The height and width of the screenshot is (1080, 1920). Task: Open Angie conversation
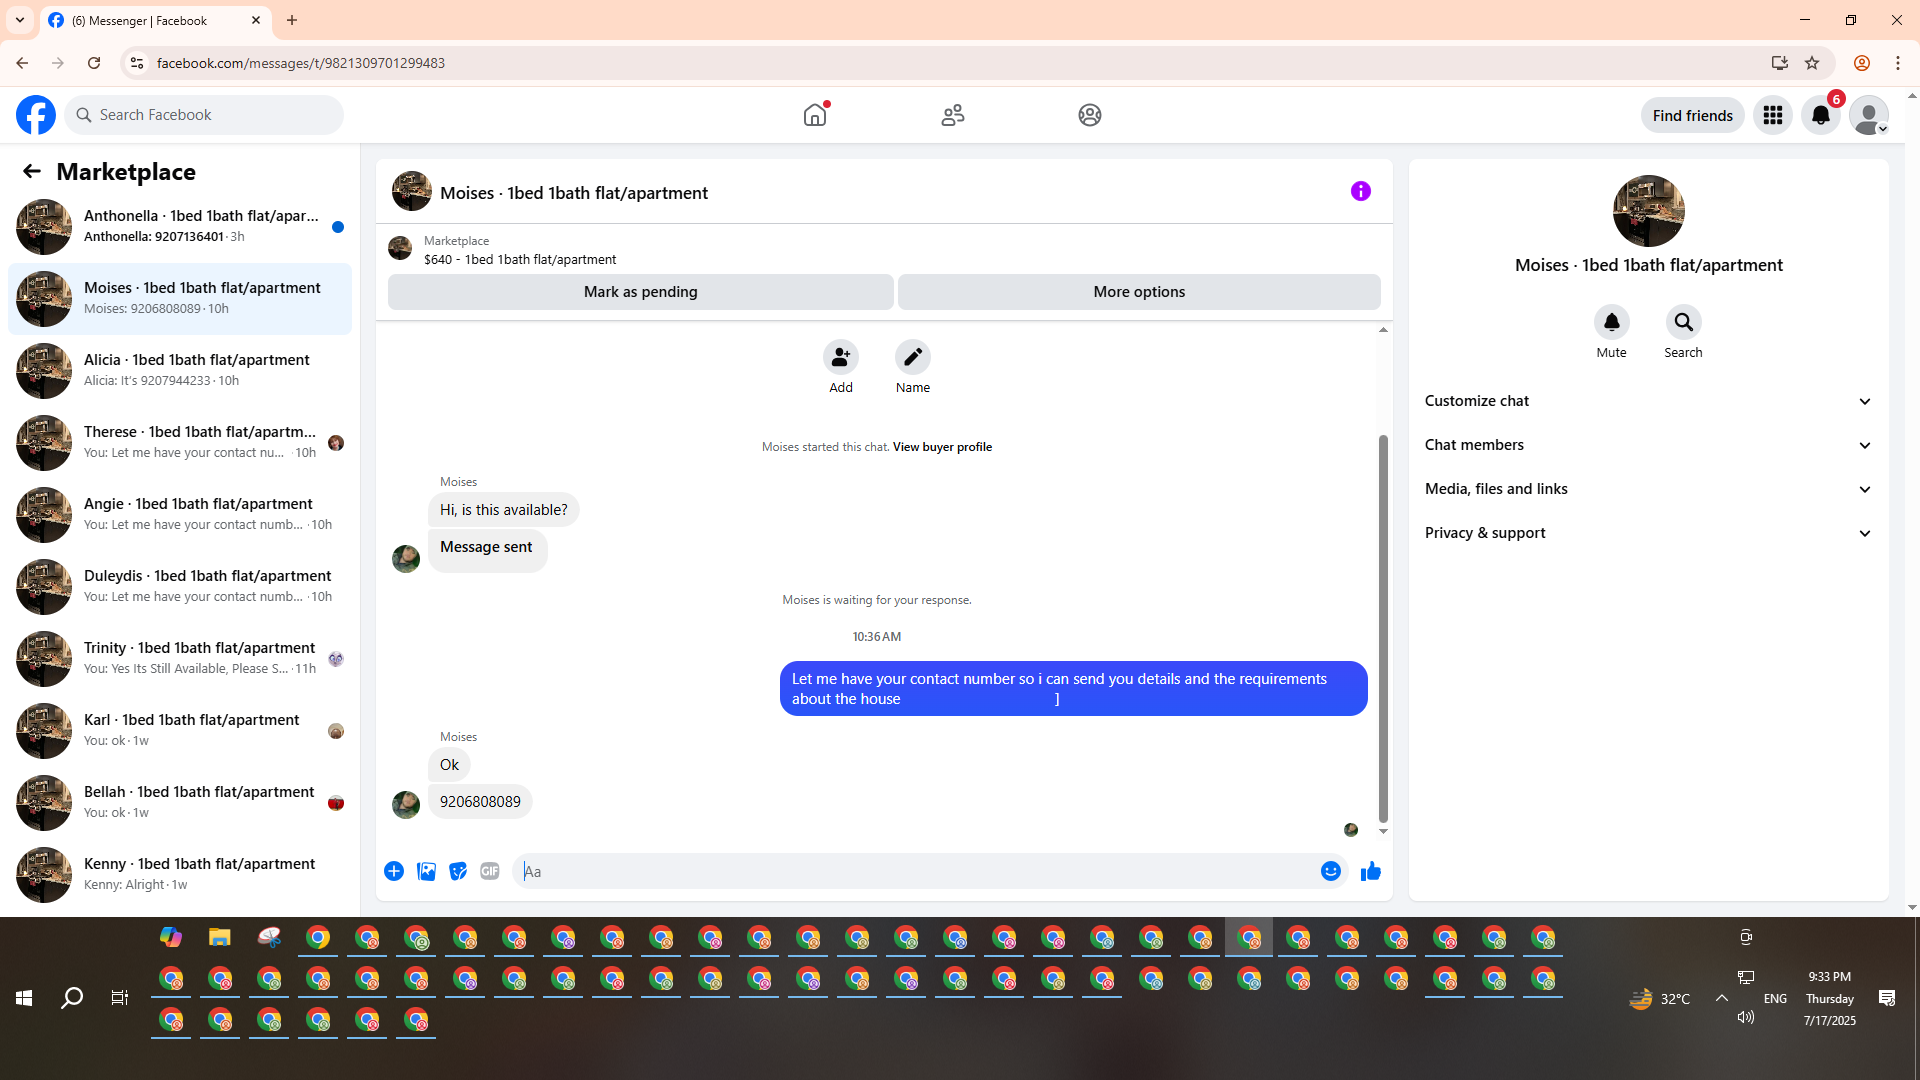point(180,515)
